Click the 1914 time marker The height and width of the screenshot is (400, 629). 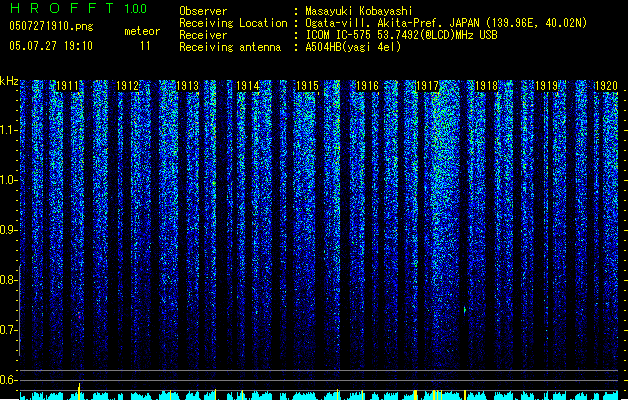click(x=248, y=86)
